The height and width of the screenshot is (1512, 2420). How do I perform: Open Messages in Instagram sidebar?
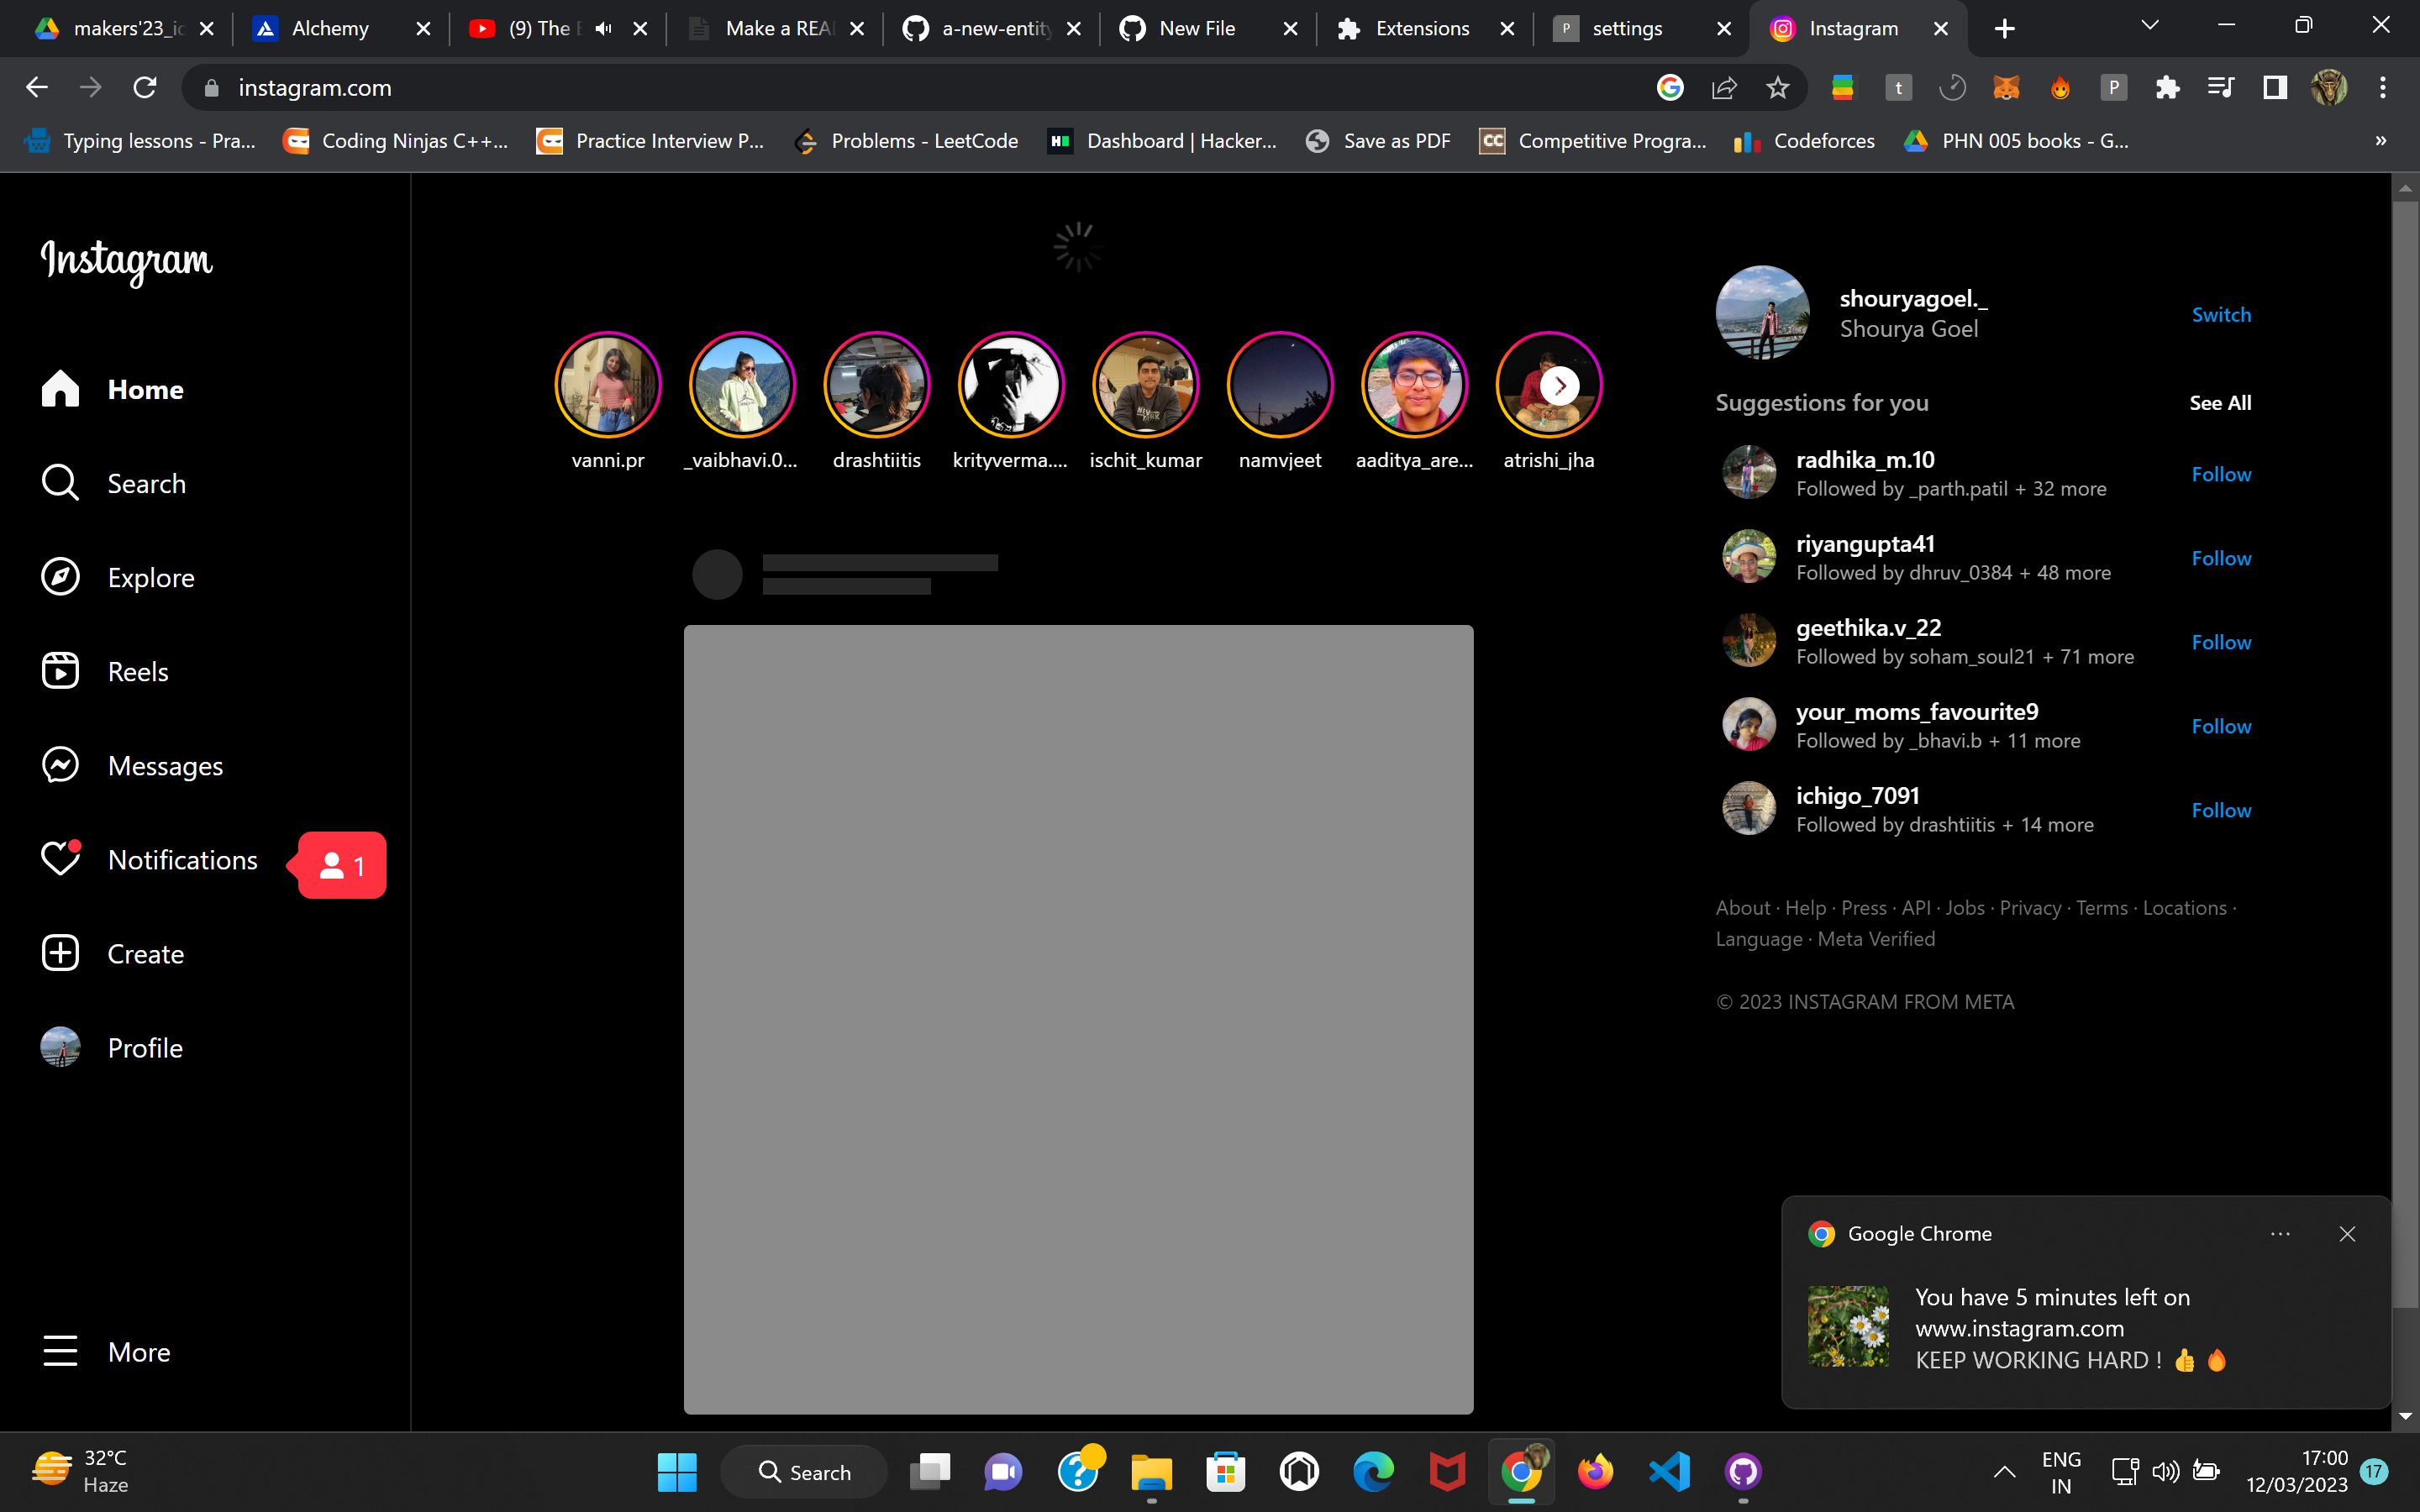[x=131, y=765]
